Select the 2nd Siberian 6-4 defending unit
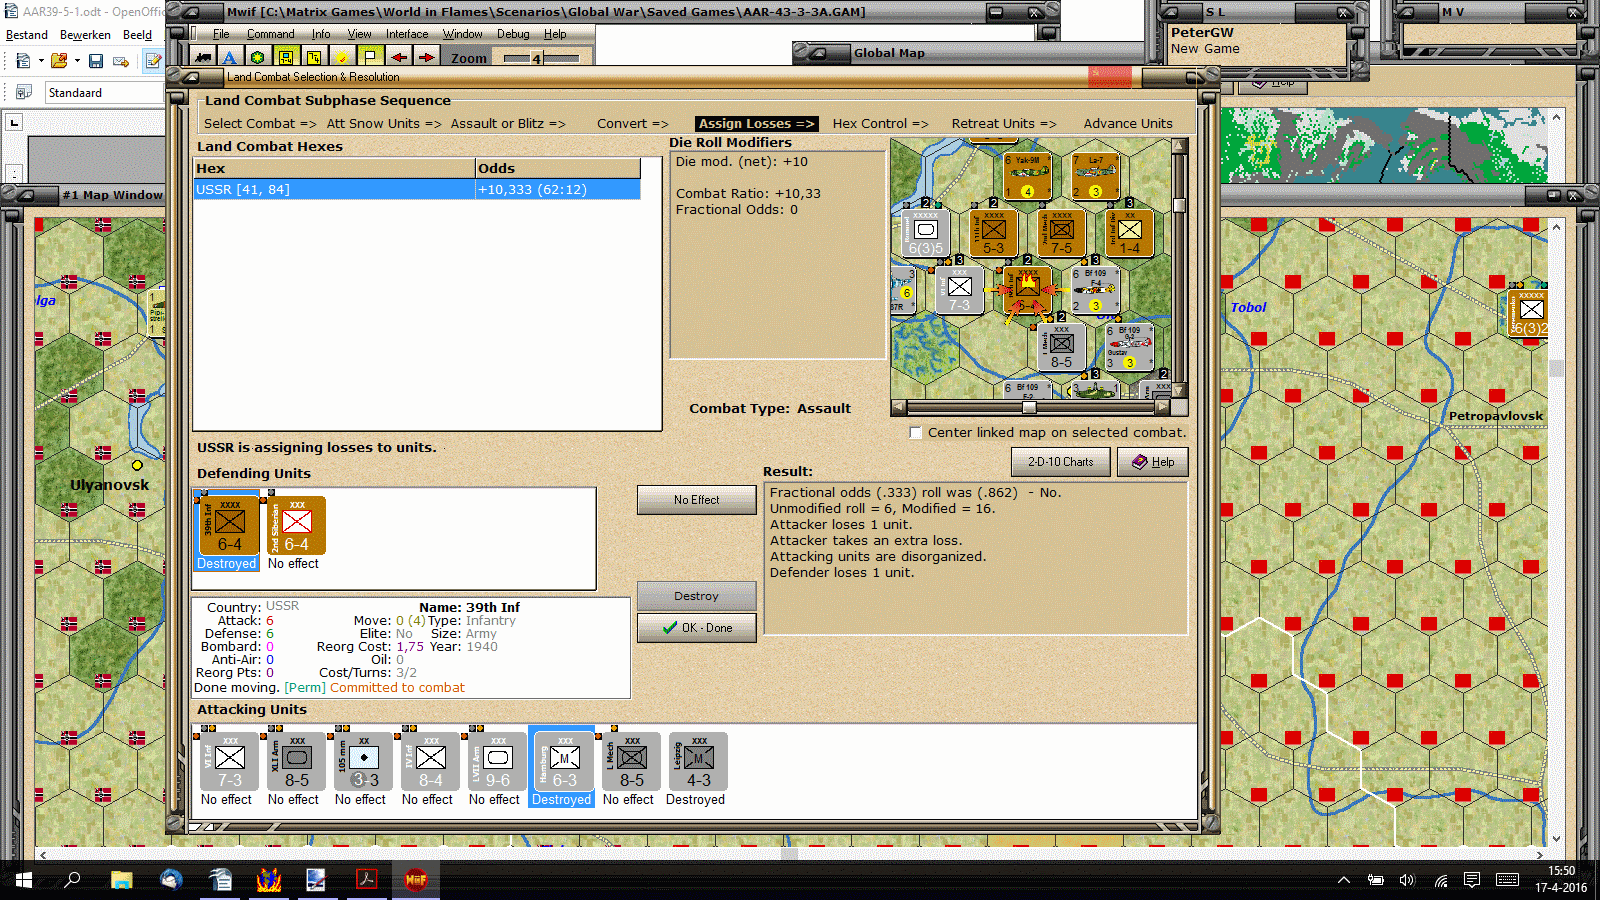The image size is (1600, 900). 296,526
